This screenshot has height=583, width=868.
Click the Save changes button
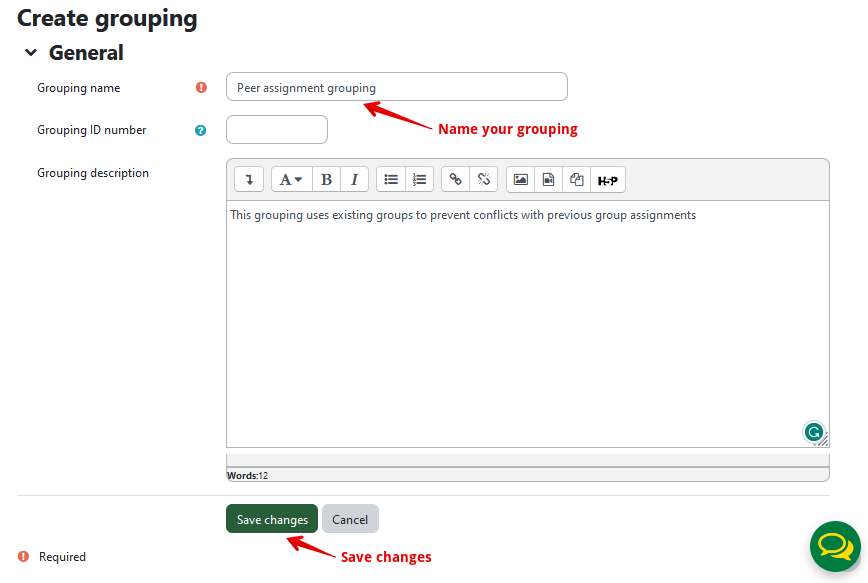[x=272, y=519]
